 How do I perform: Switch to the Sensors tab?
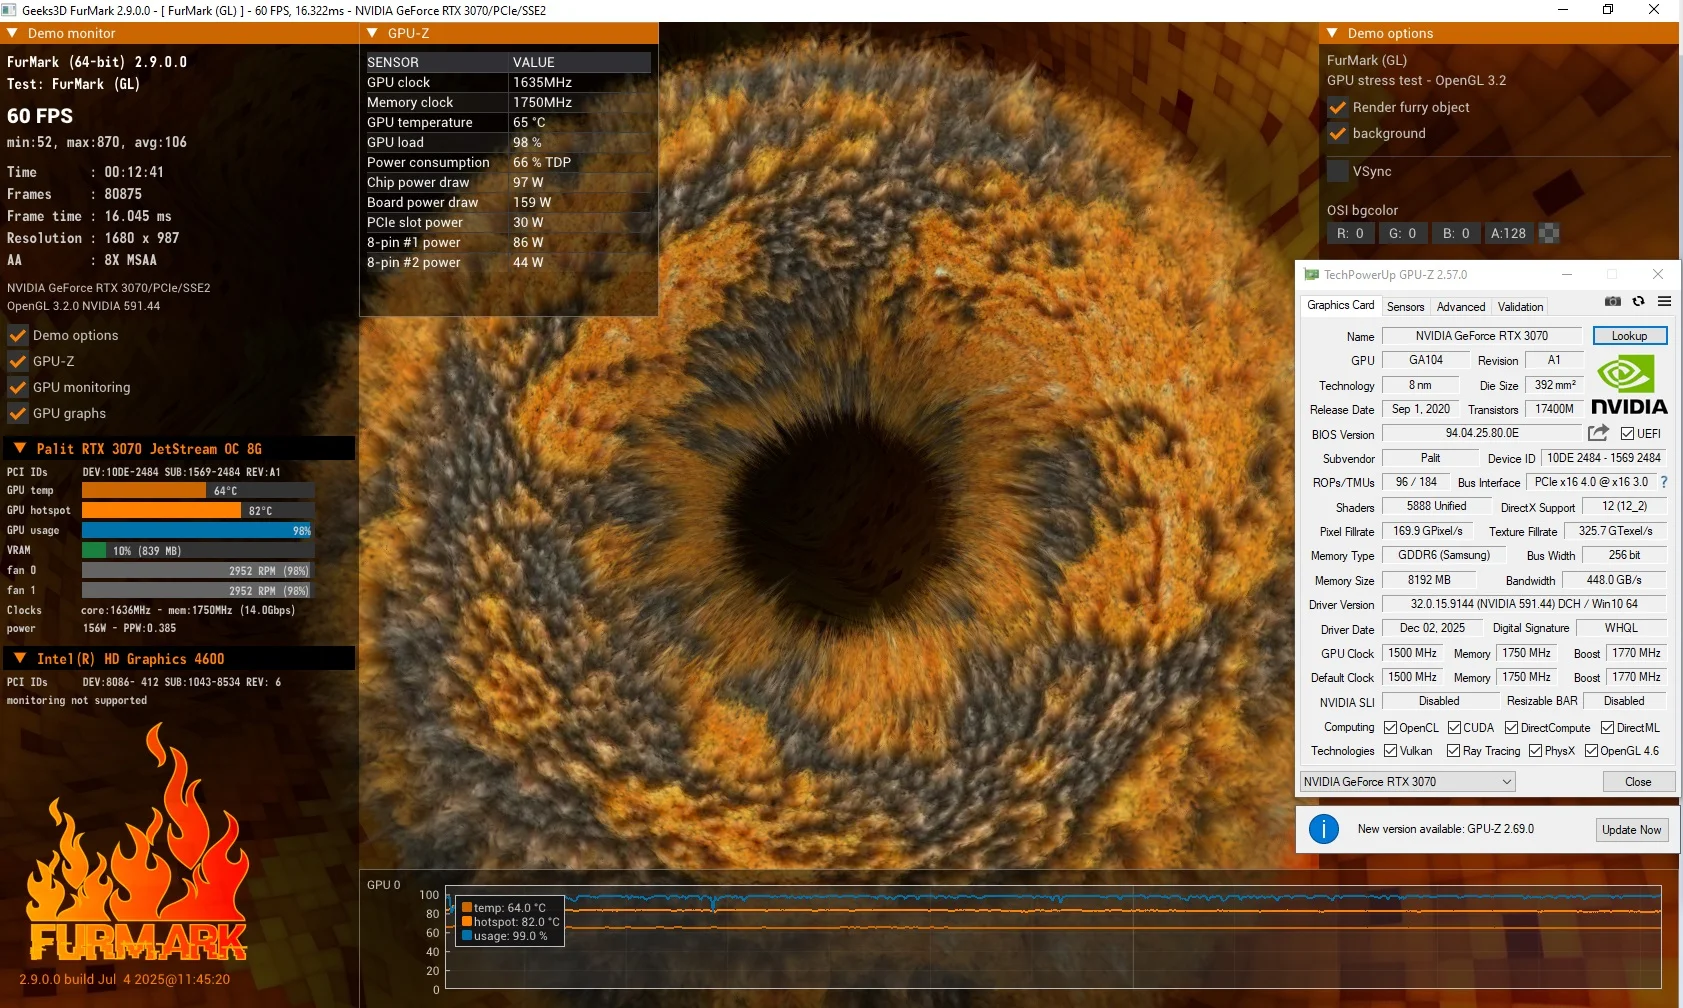click(1405, 307)
